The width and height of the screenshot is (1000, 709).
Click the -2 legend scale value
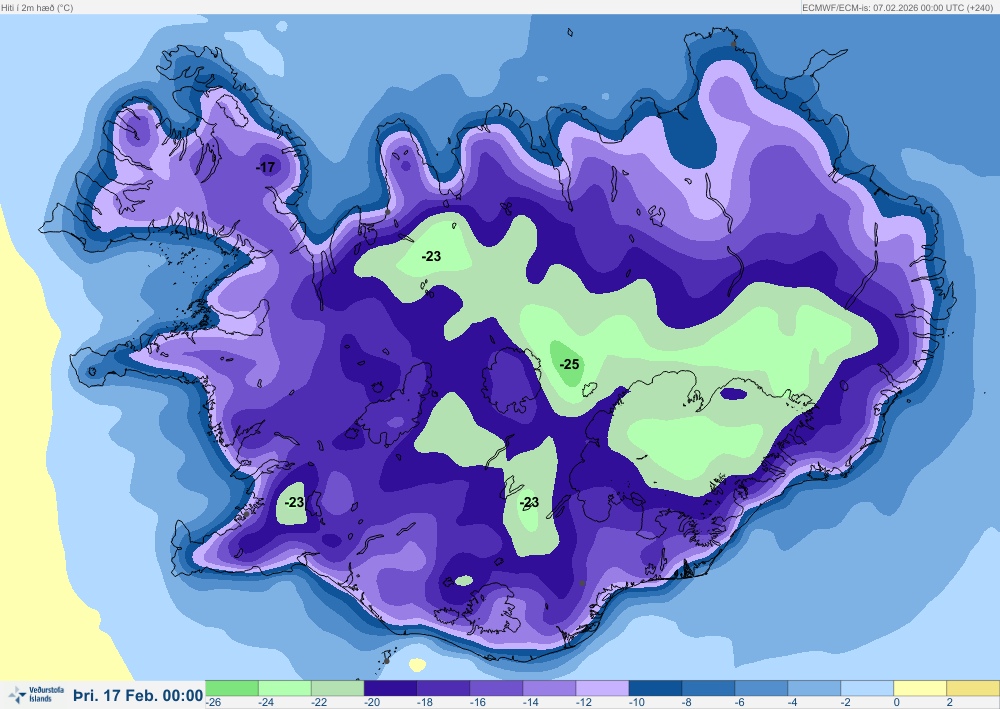[845, 702]
